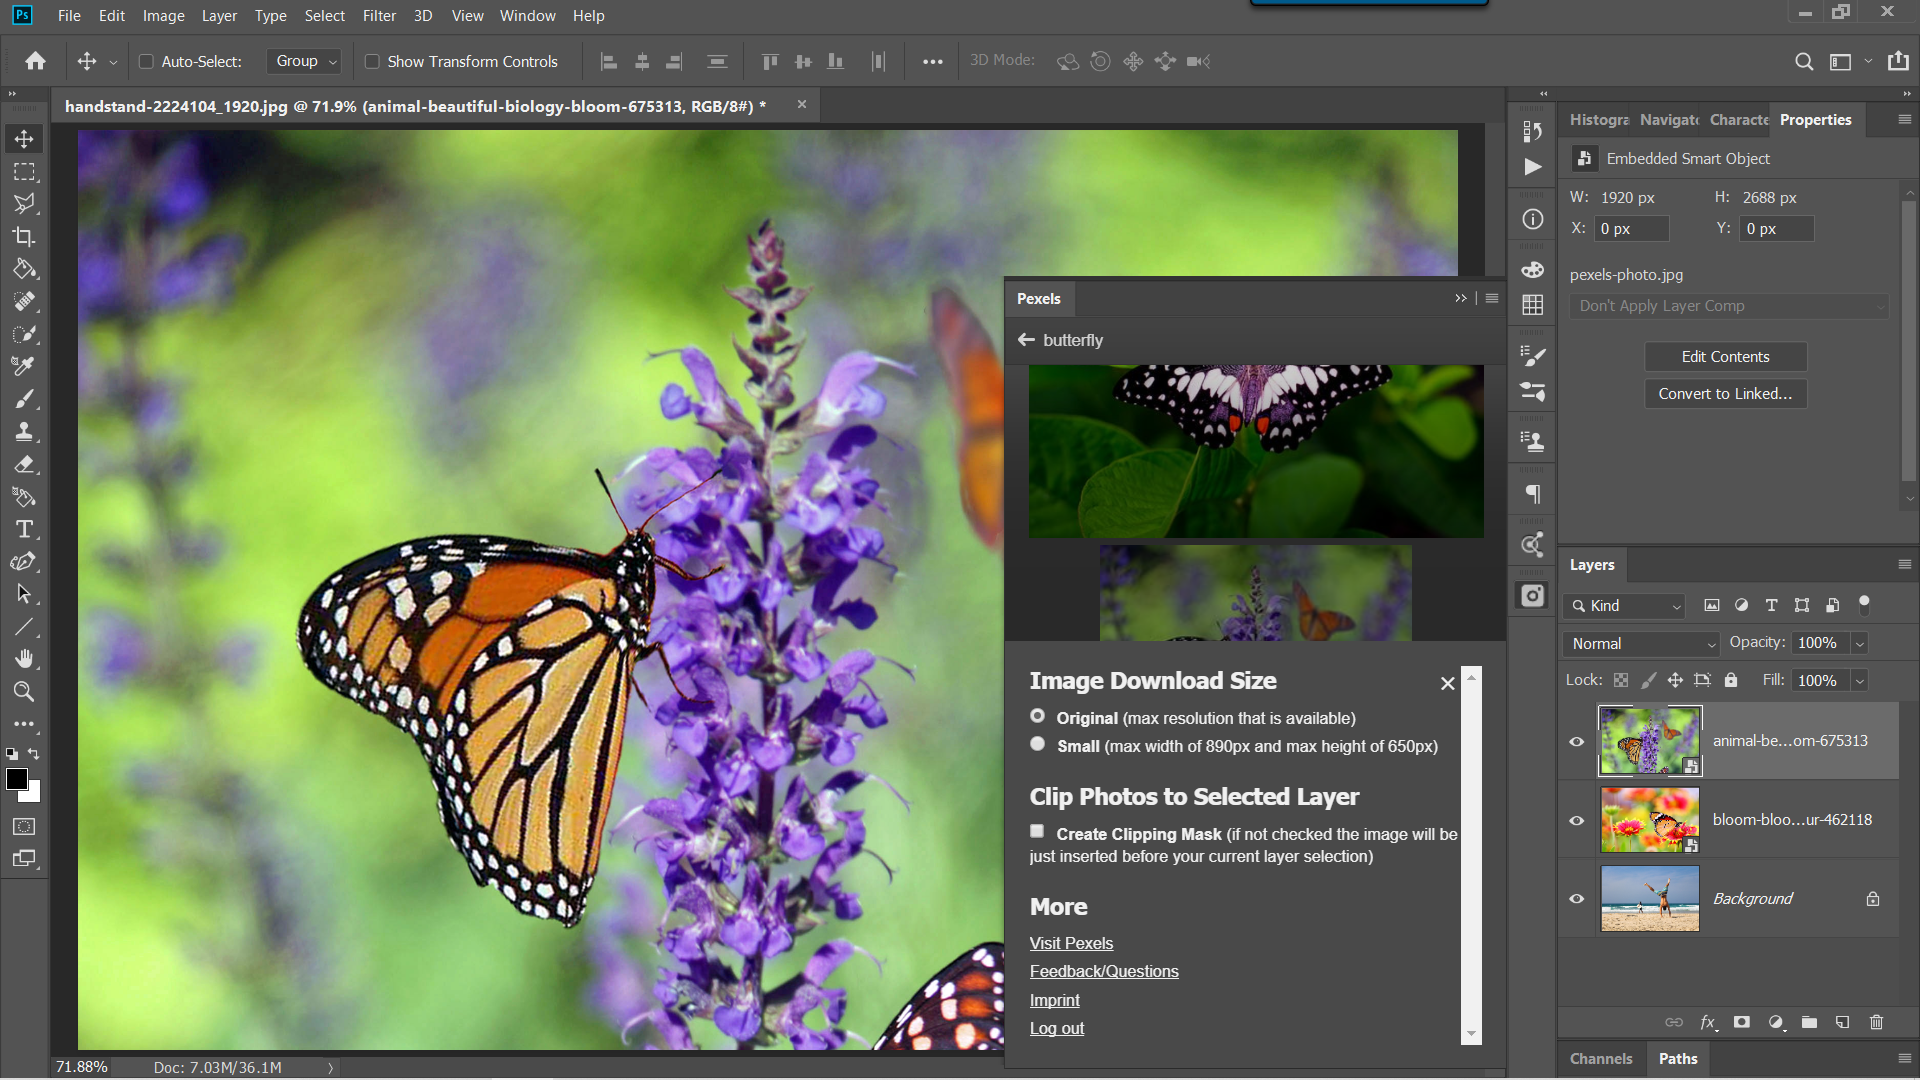The height and width of the screenshot is (1080, 1920).
Task: Click the Zoom tool in toolbar
Action: click(x=24, y=691)
